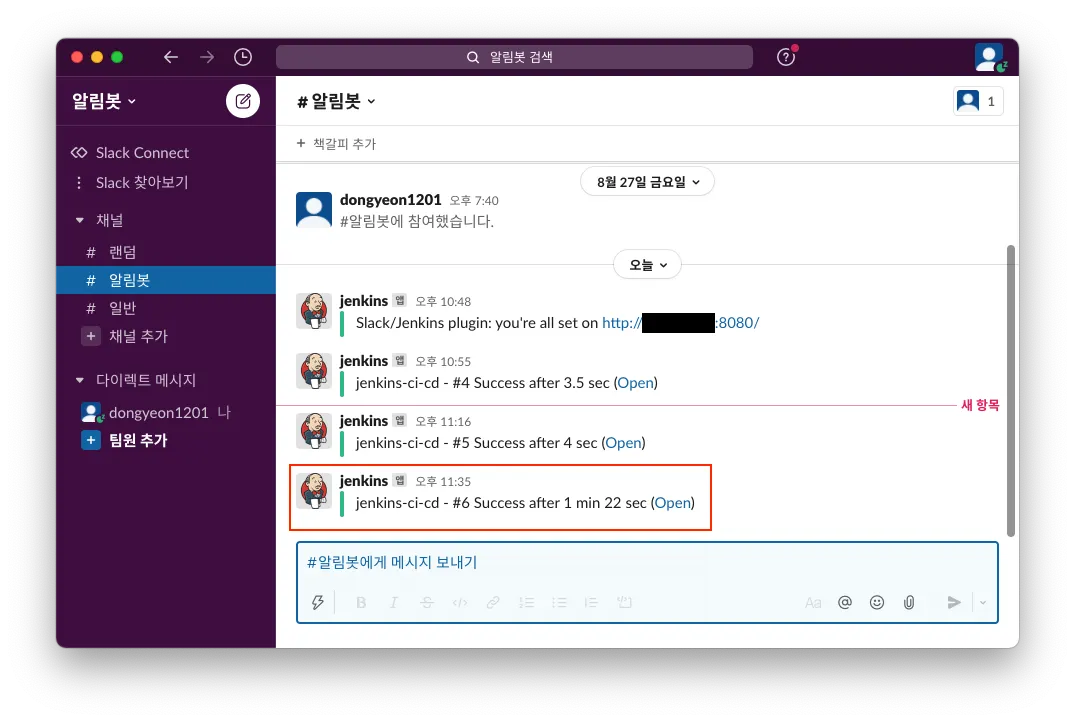This screenshot has height=722, width=1075.
Task: Go forward with the right arrow
Action: [206, 57]
